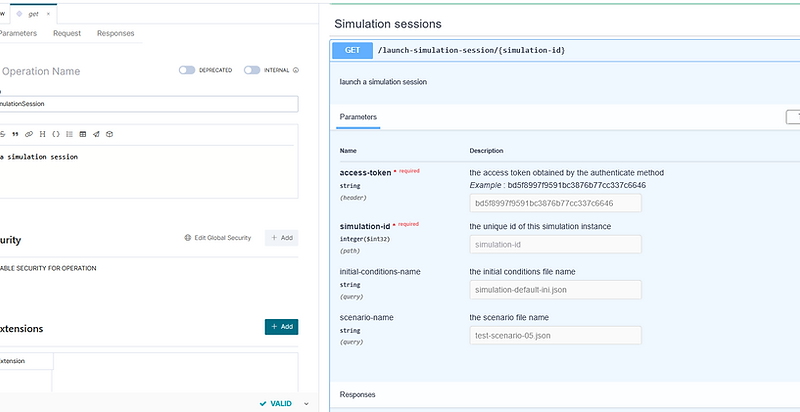Expand the VALID status chevron
This screenshot has width=800, height=412.
click(306, 404)
